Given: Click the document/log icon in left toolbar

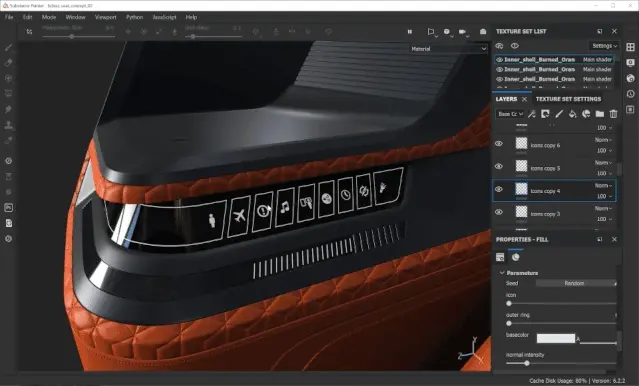Looking at the screenshot, I should [9, 223].
